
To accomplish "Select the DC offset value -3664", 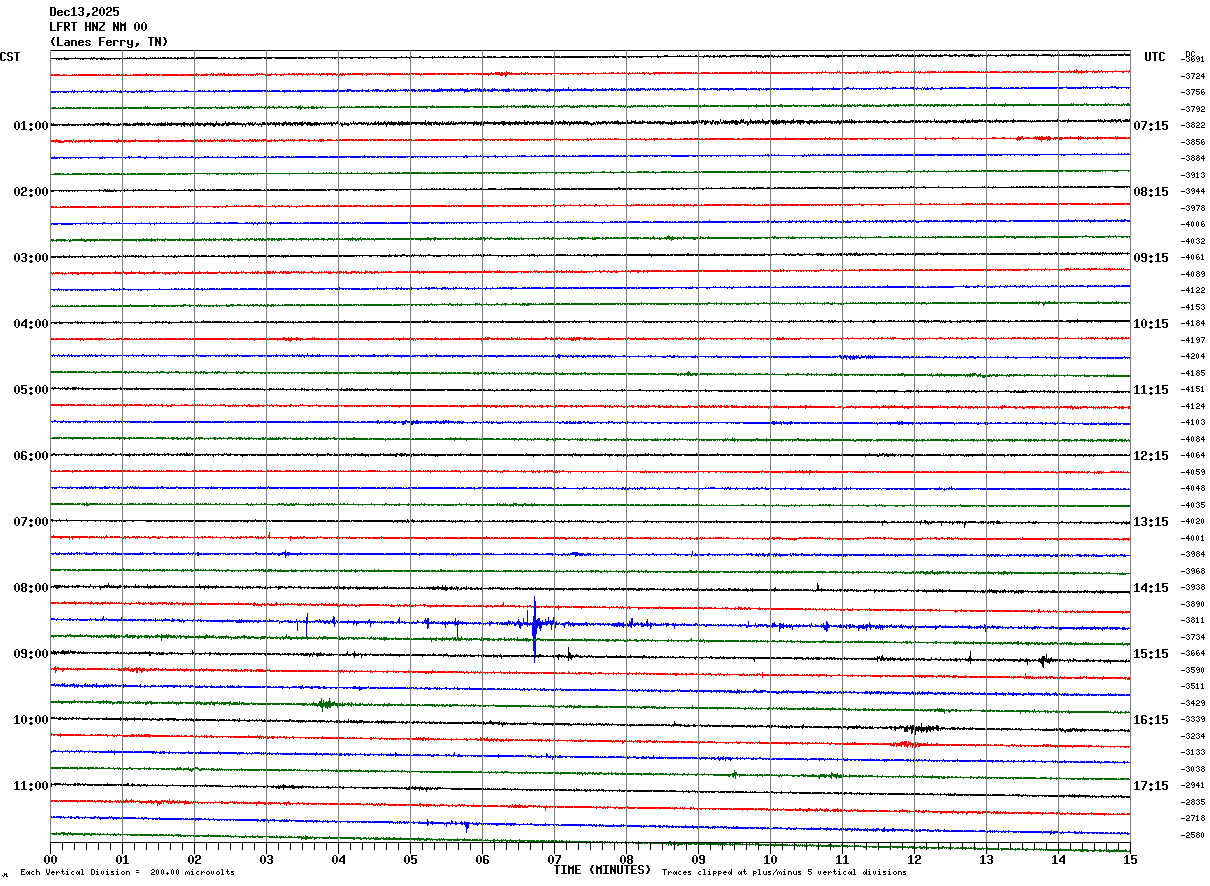I will 1194,653.
